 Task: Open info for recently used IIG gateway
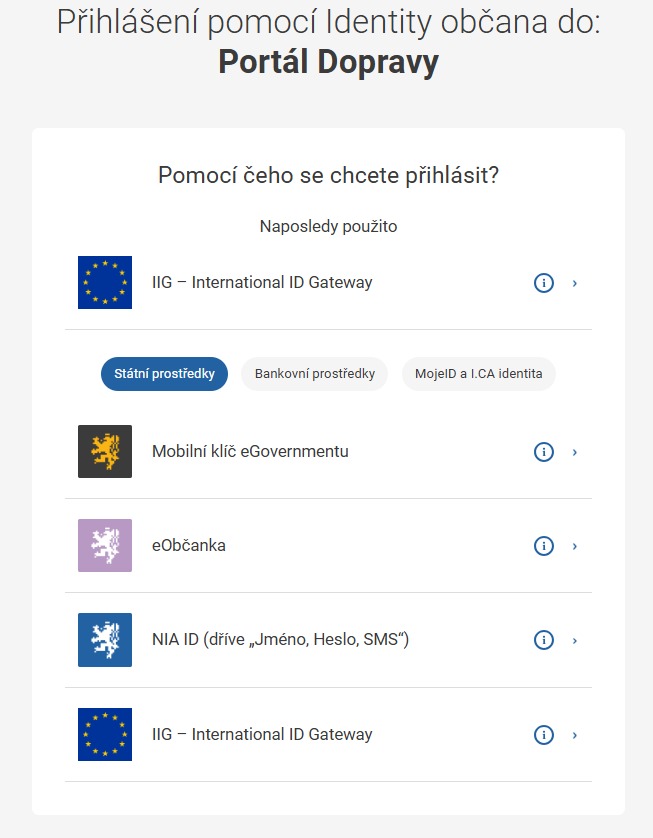point(543,283)
